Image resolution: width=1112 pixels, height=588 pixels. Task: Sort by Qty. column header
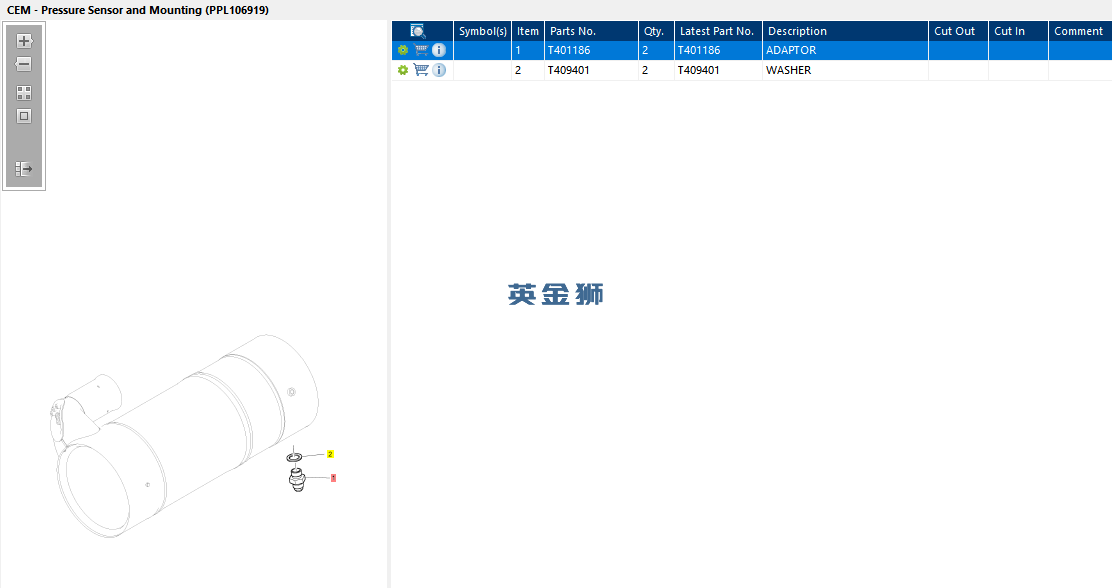click(656, 31)
